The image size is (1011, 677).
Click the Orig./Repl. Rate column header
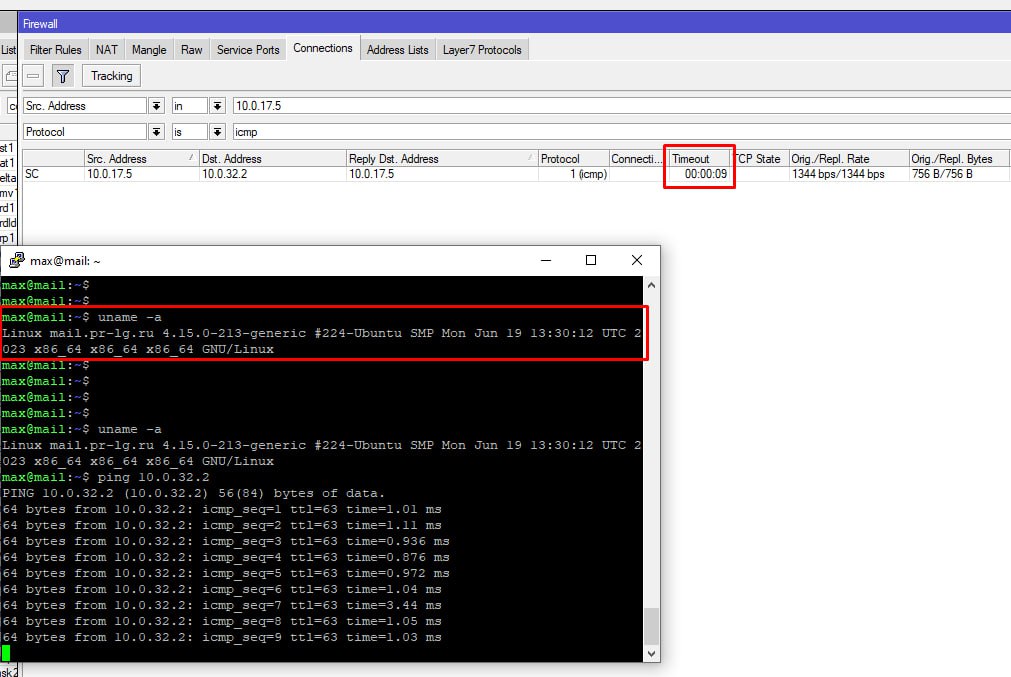(x=849, y=159)
